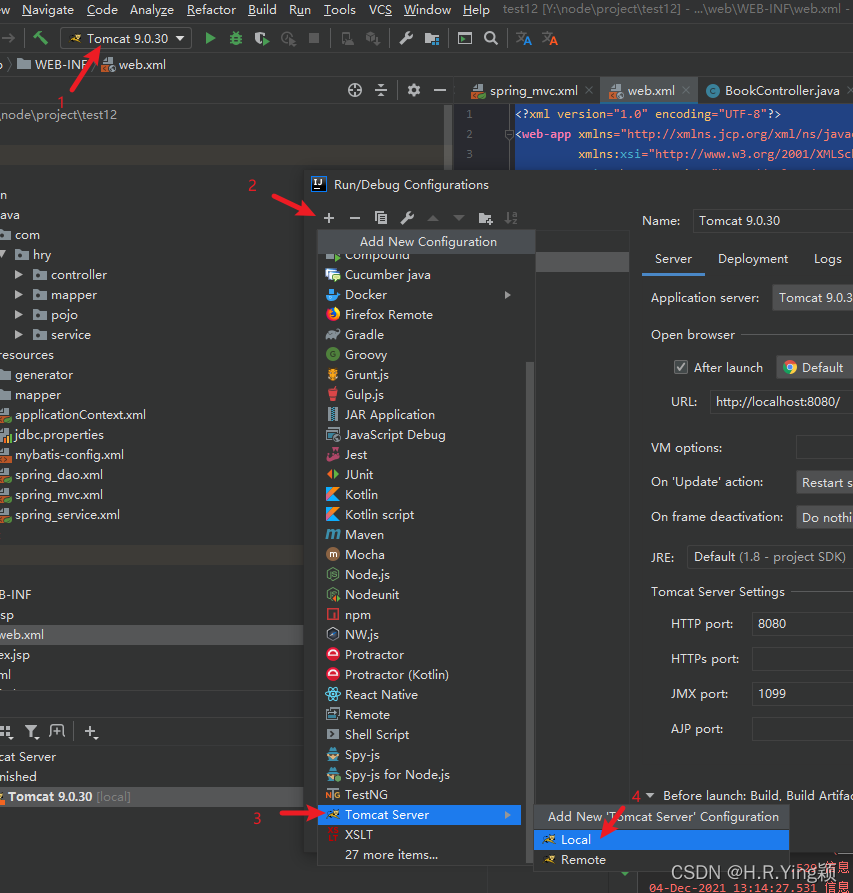Open the Refactor menu
Image resolution: width=853 pixels, height=893 pixels.
pyautogui.click(x=211, y=10)
